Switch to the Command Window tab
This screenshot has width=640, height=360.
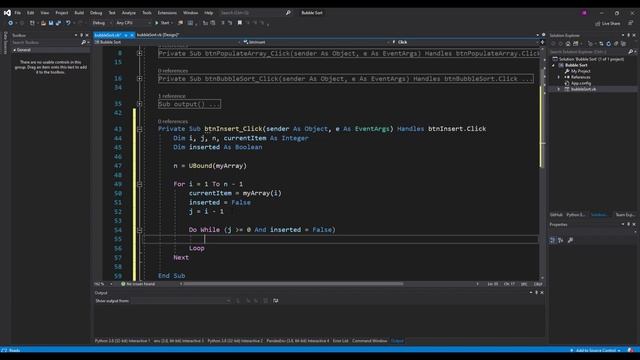369,341
